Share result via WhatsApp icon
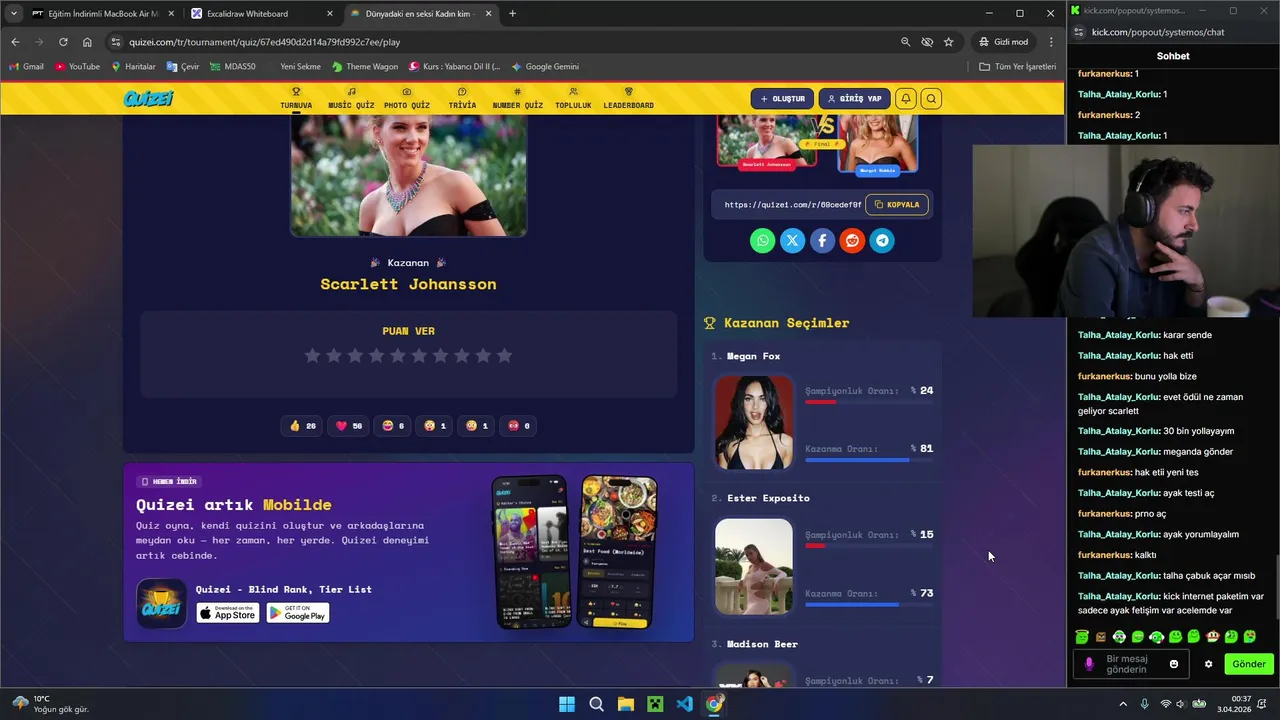This screenshot has width=1280, height=720. (763, 240)
